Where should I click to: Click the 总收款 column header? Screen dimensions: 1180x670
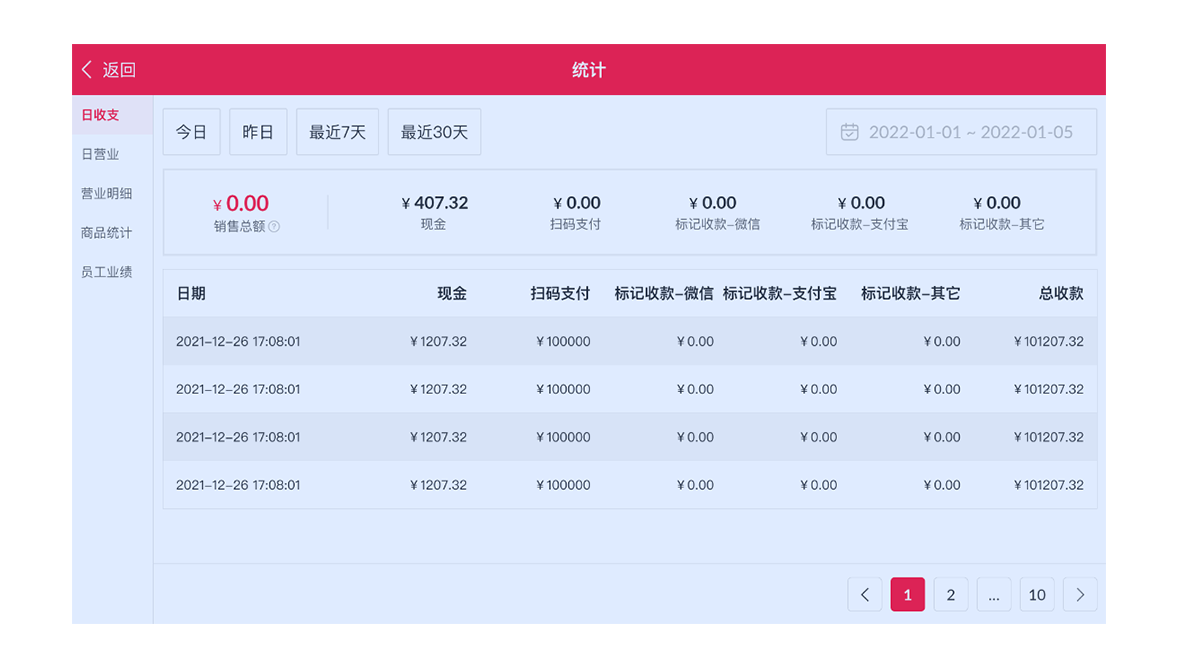coord(1061,294)
